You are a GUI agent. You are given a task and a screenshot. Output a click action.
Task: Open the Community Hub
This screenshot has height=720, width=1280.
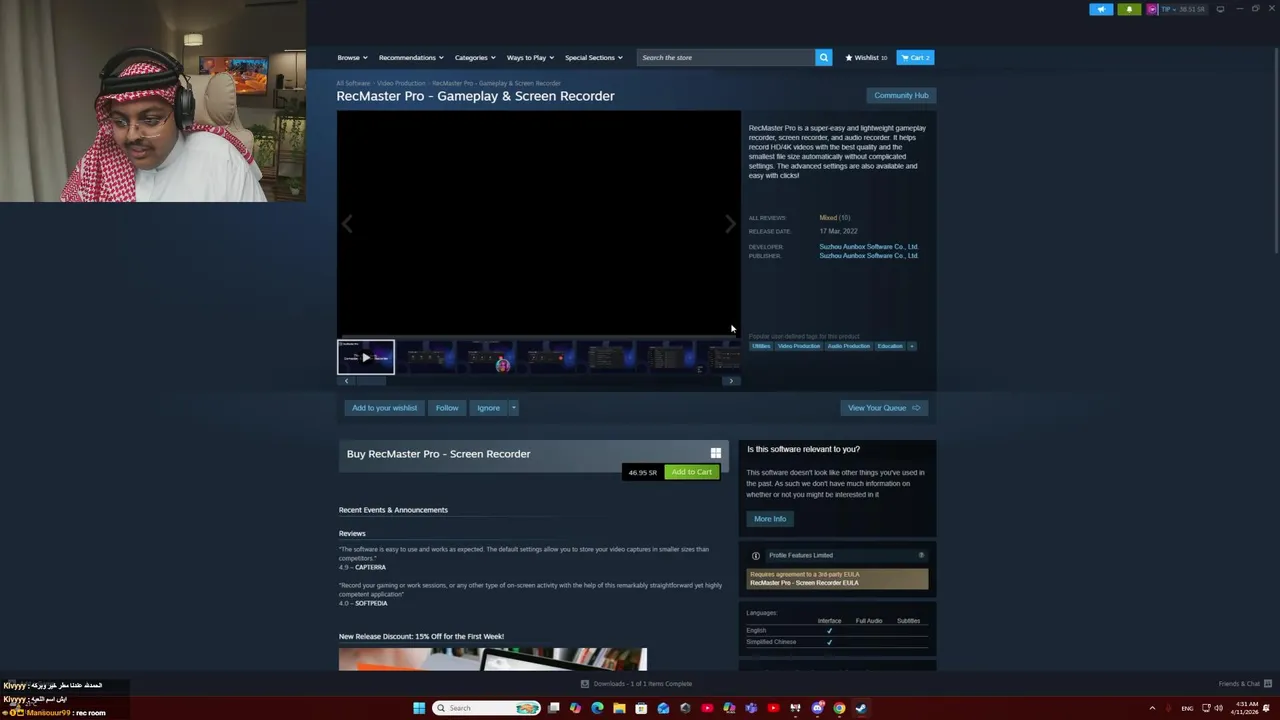point(901,95)
